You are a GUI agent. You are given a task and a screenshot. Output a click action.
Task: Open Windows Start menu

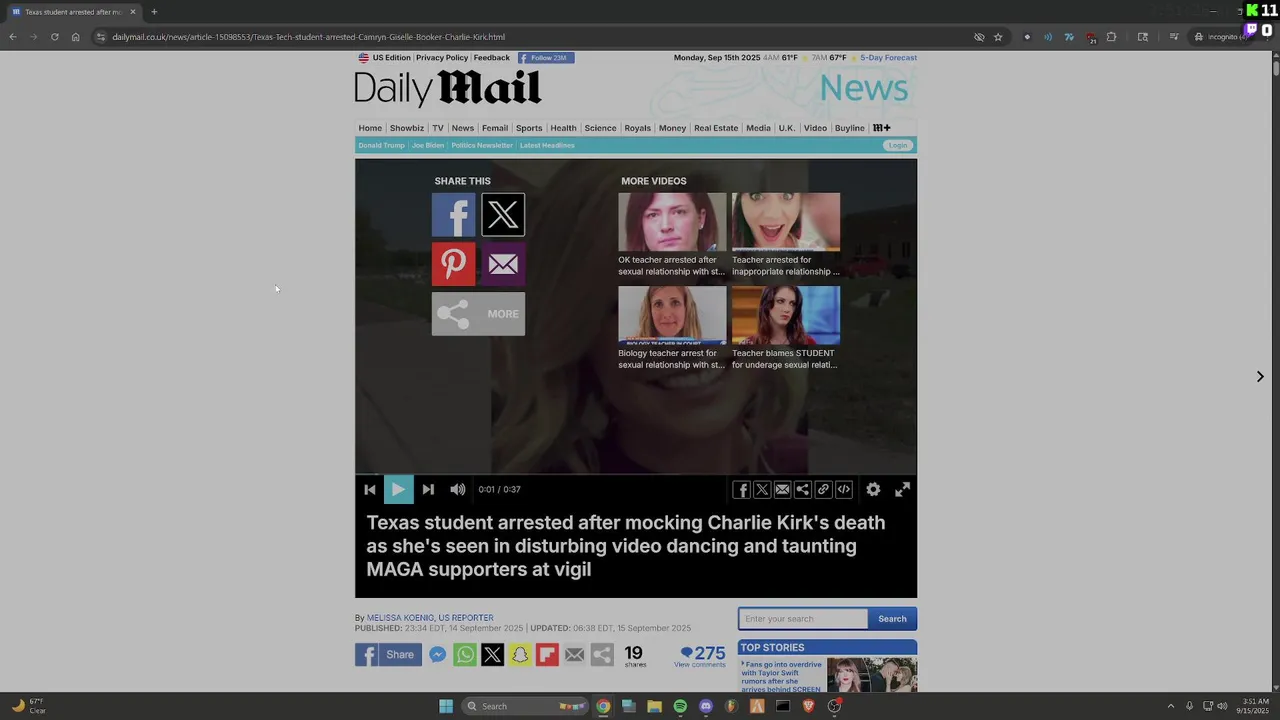tap(446, 706)
